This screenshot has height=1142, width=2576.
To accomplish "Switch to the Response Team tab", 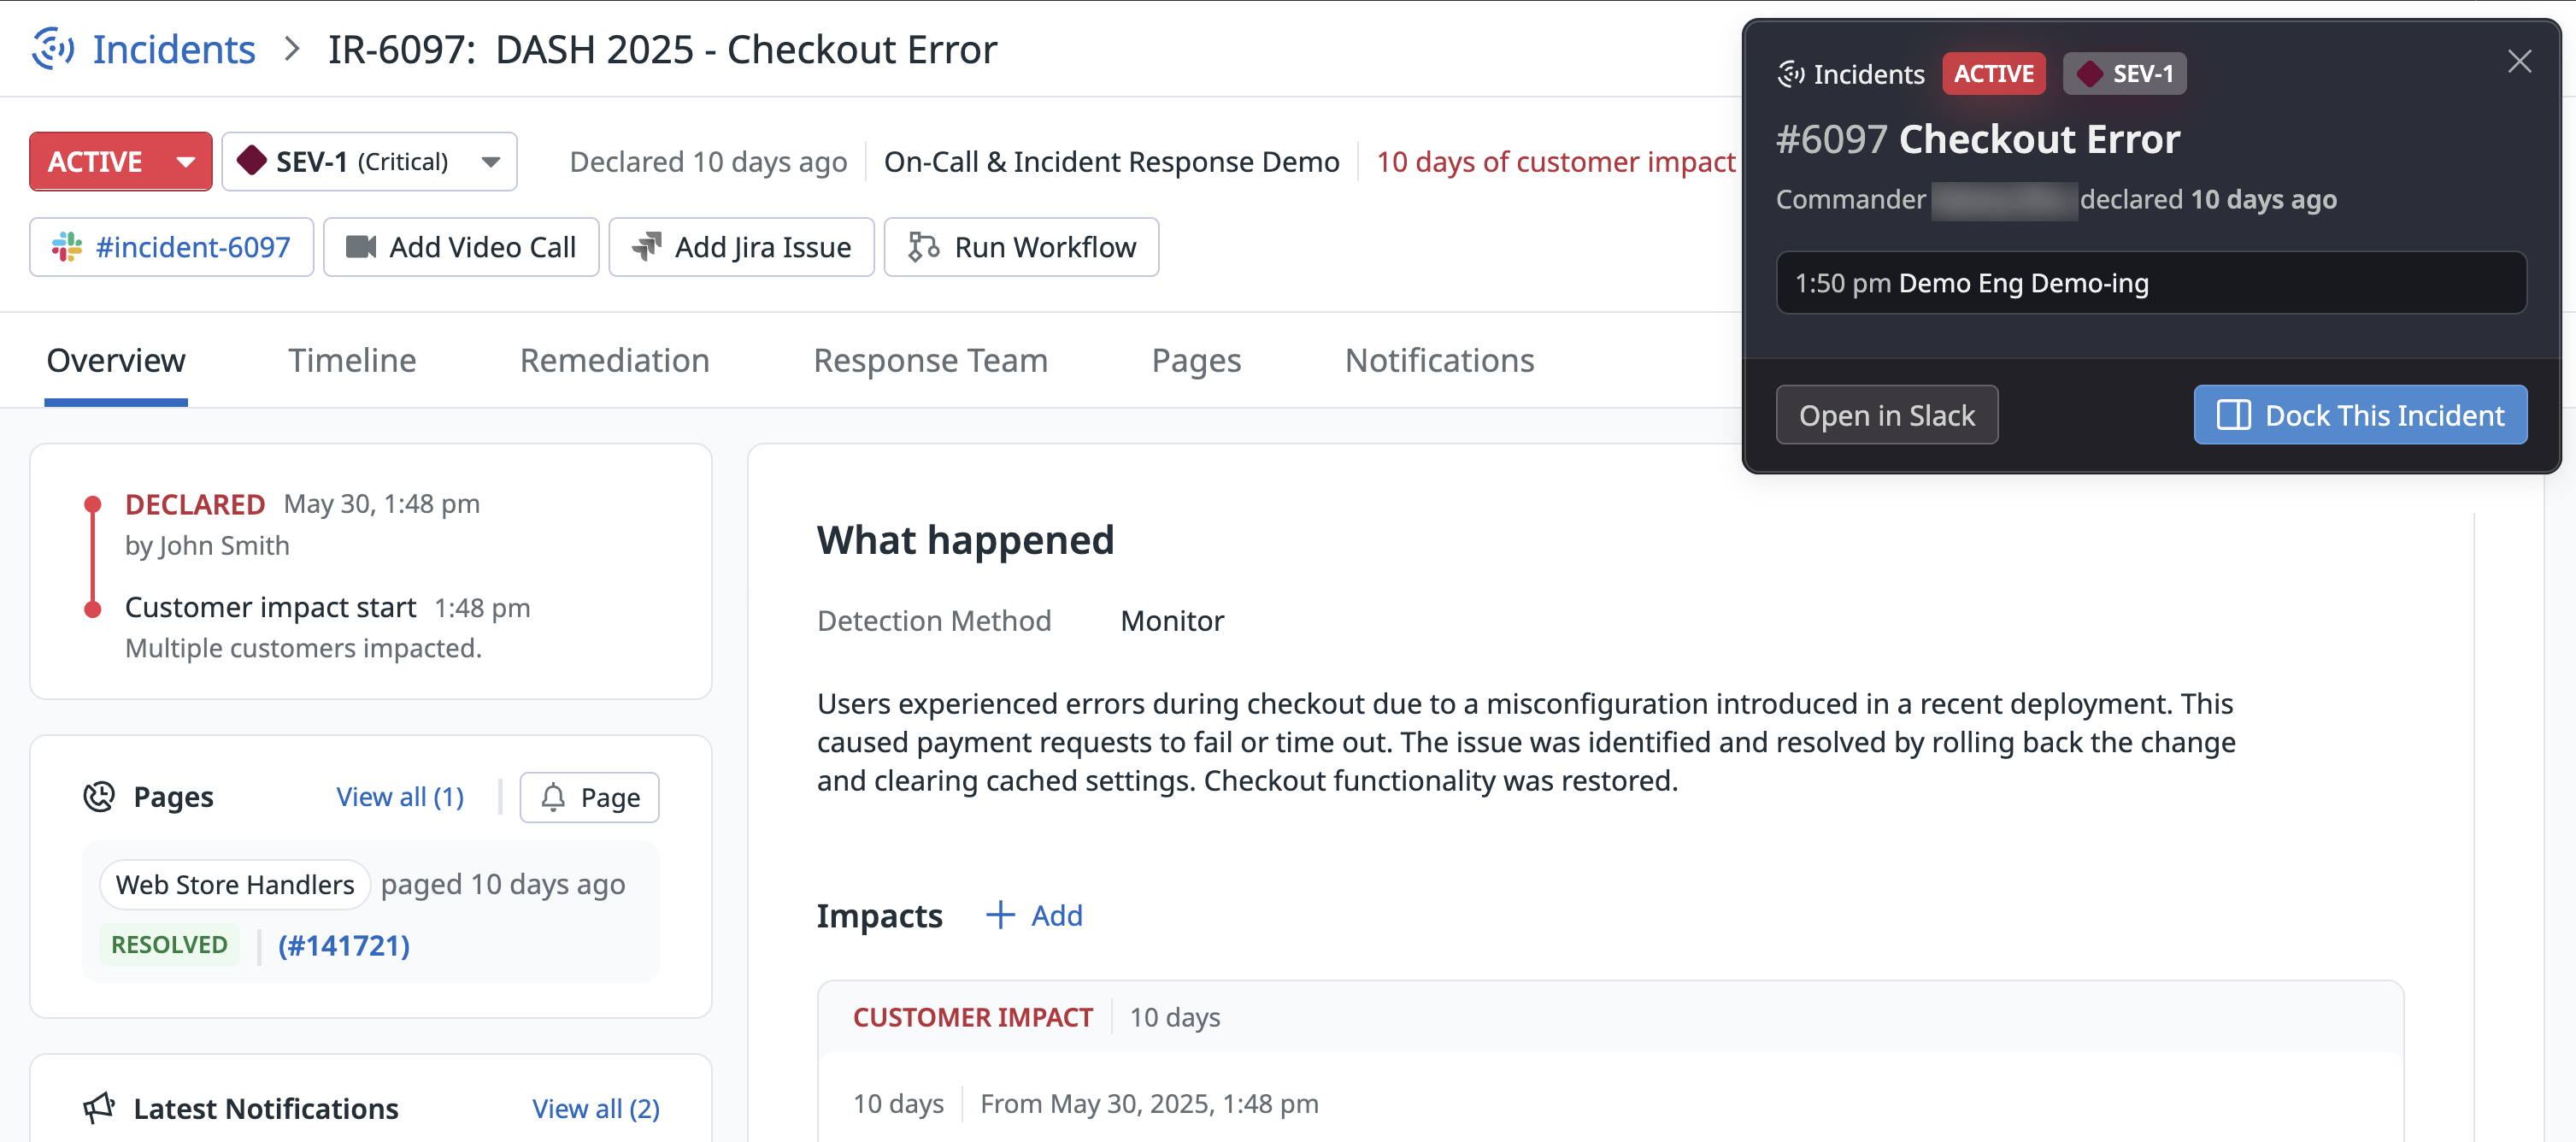I will [930, 360].
